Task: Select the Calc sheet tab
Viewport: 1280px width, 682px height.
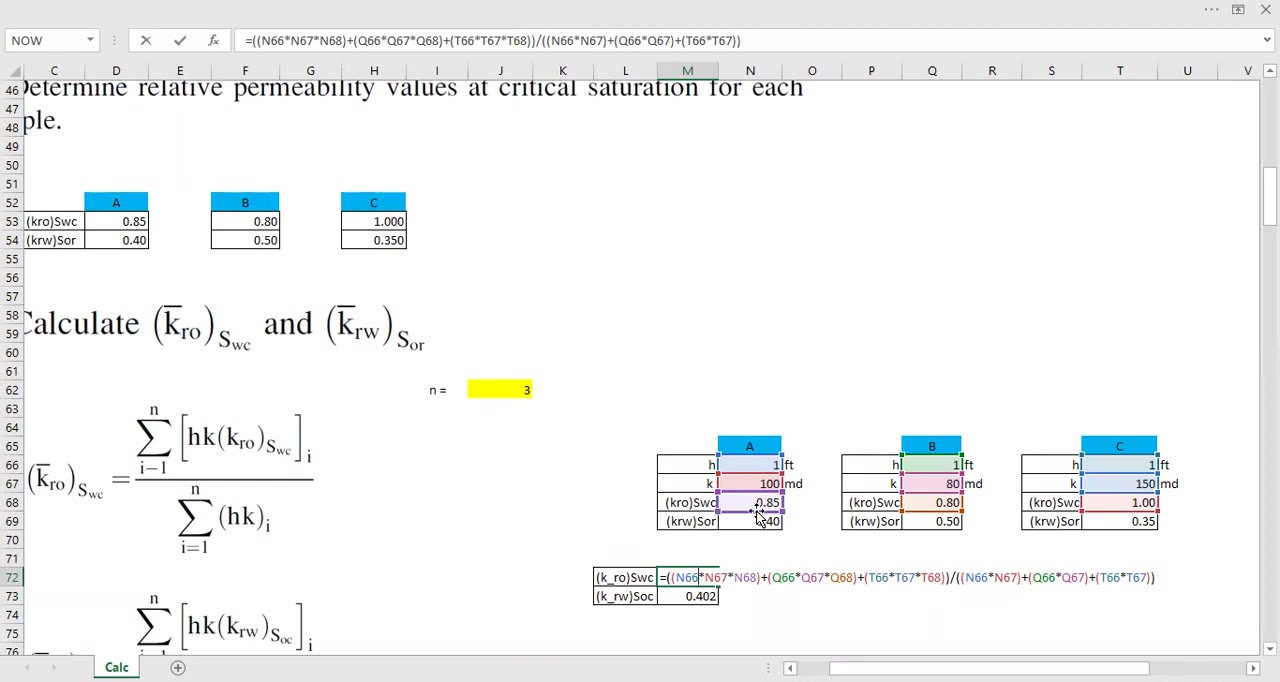Action: pos(116,667)
